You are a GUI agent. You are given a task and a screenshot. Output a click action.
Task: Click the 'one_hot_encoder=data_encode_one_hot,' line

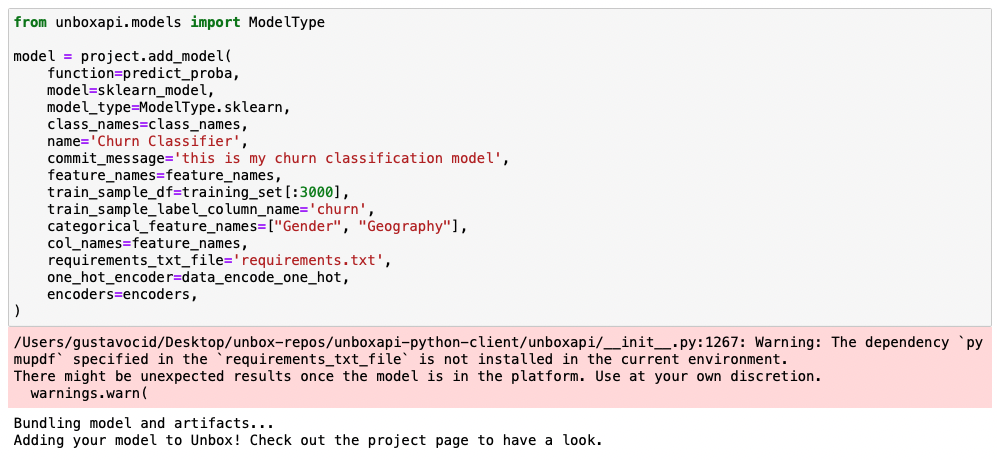pos(198,277)
